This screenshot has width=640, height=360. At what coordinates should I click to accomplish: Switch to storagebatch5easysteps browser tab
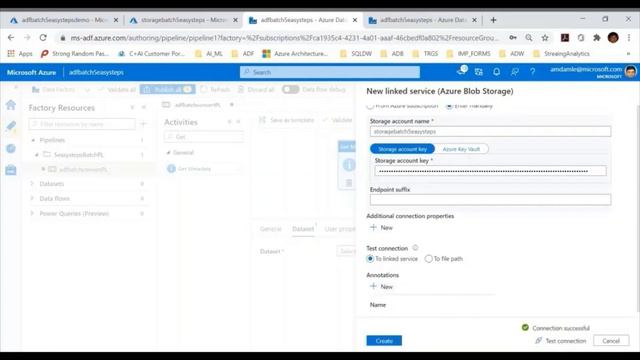pos(183,20)
